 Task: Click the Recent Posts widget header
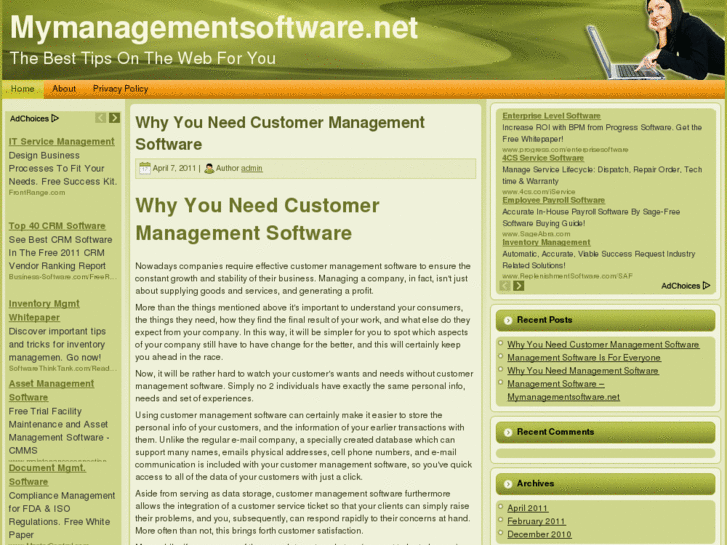[x=606, y=321]
